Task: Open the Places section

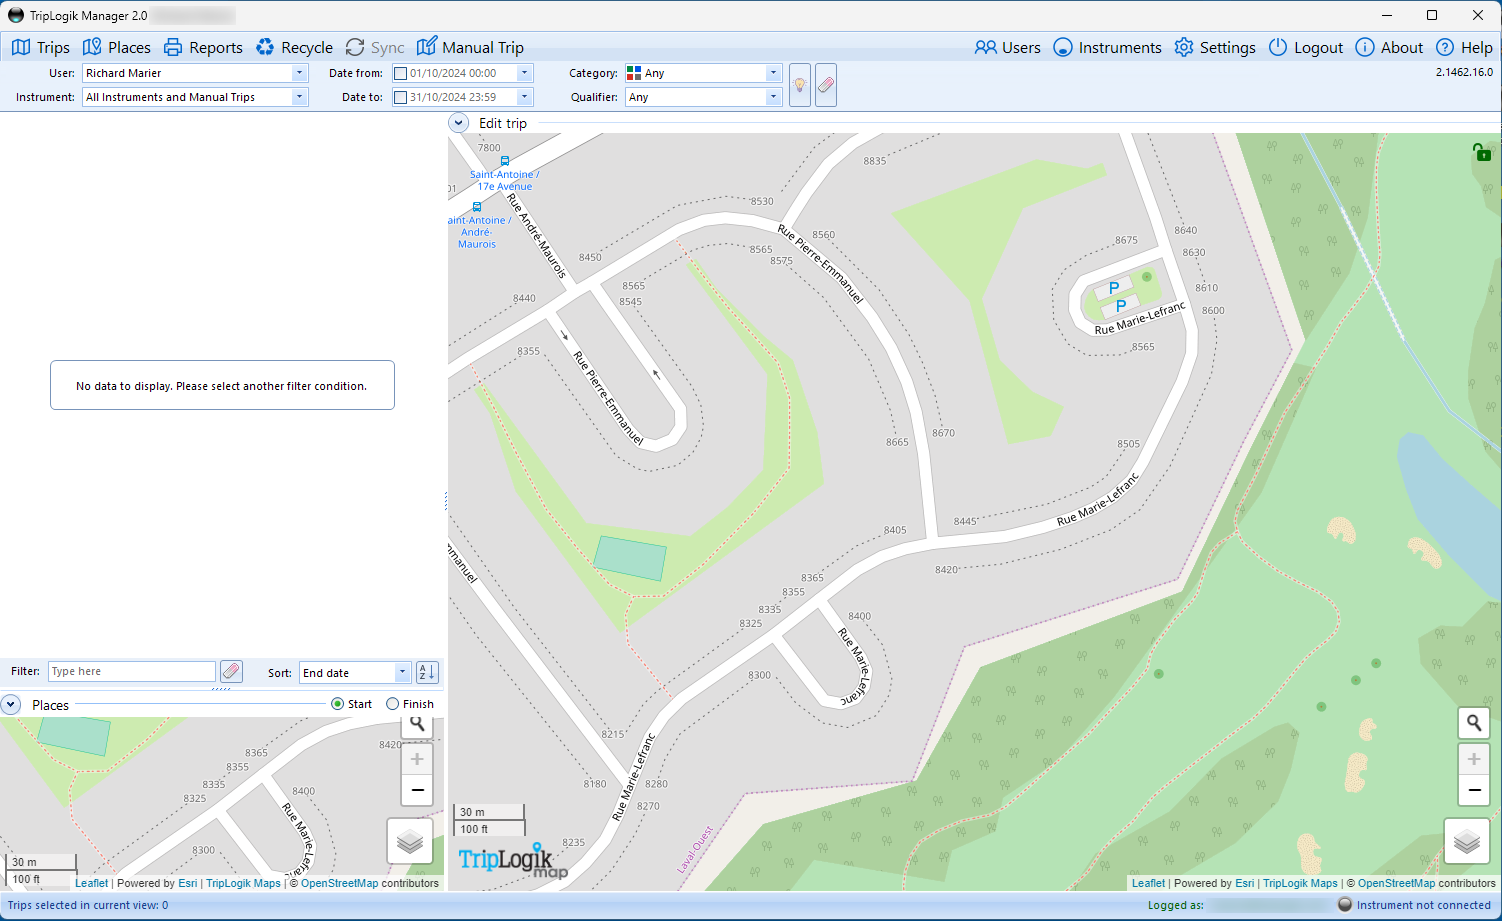Action: click(x=117, y=47)
